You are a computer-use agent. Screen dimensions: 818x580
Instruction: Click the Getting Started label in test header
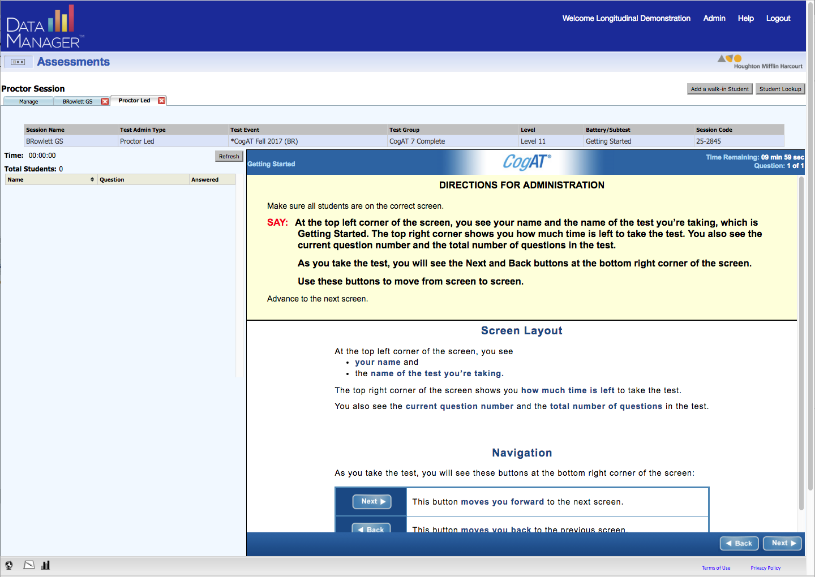point(272,164)
